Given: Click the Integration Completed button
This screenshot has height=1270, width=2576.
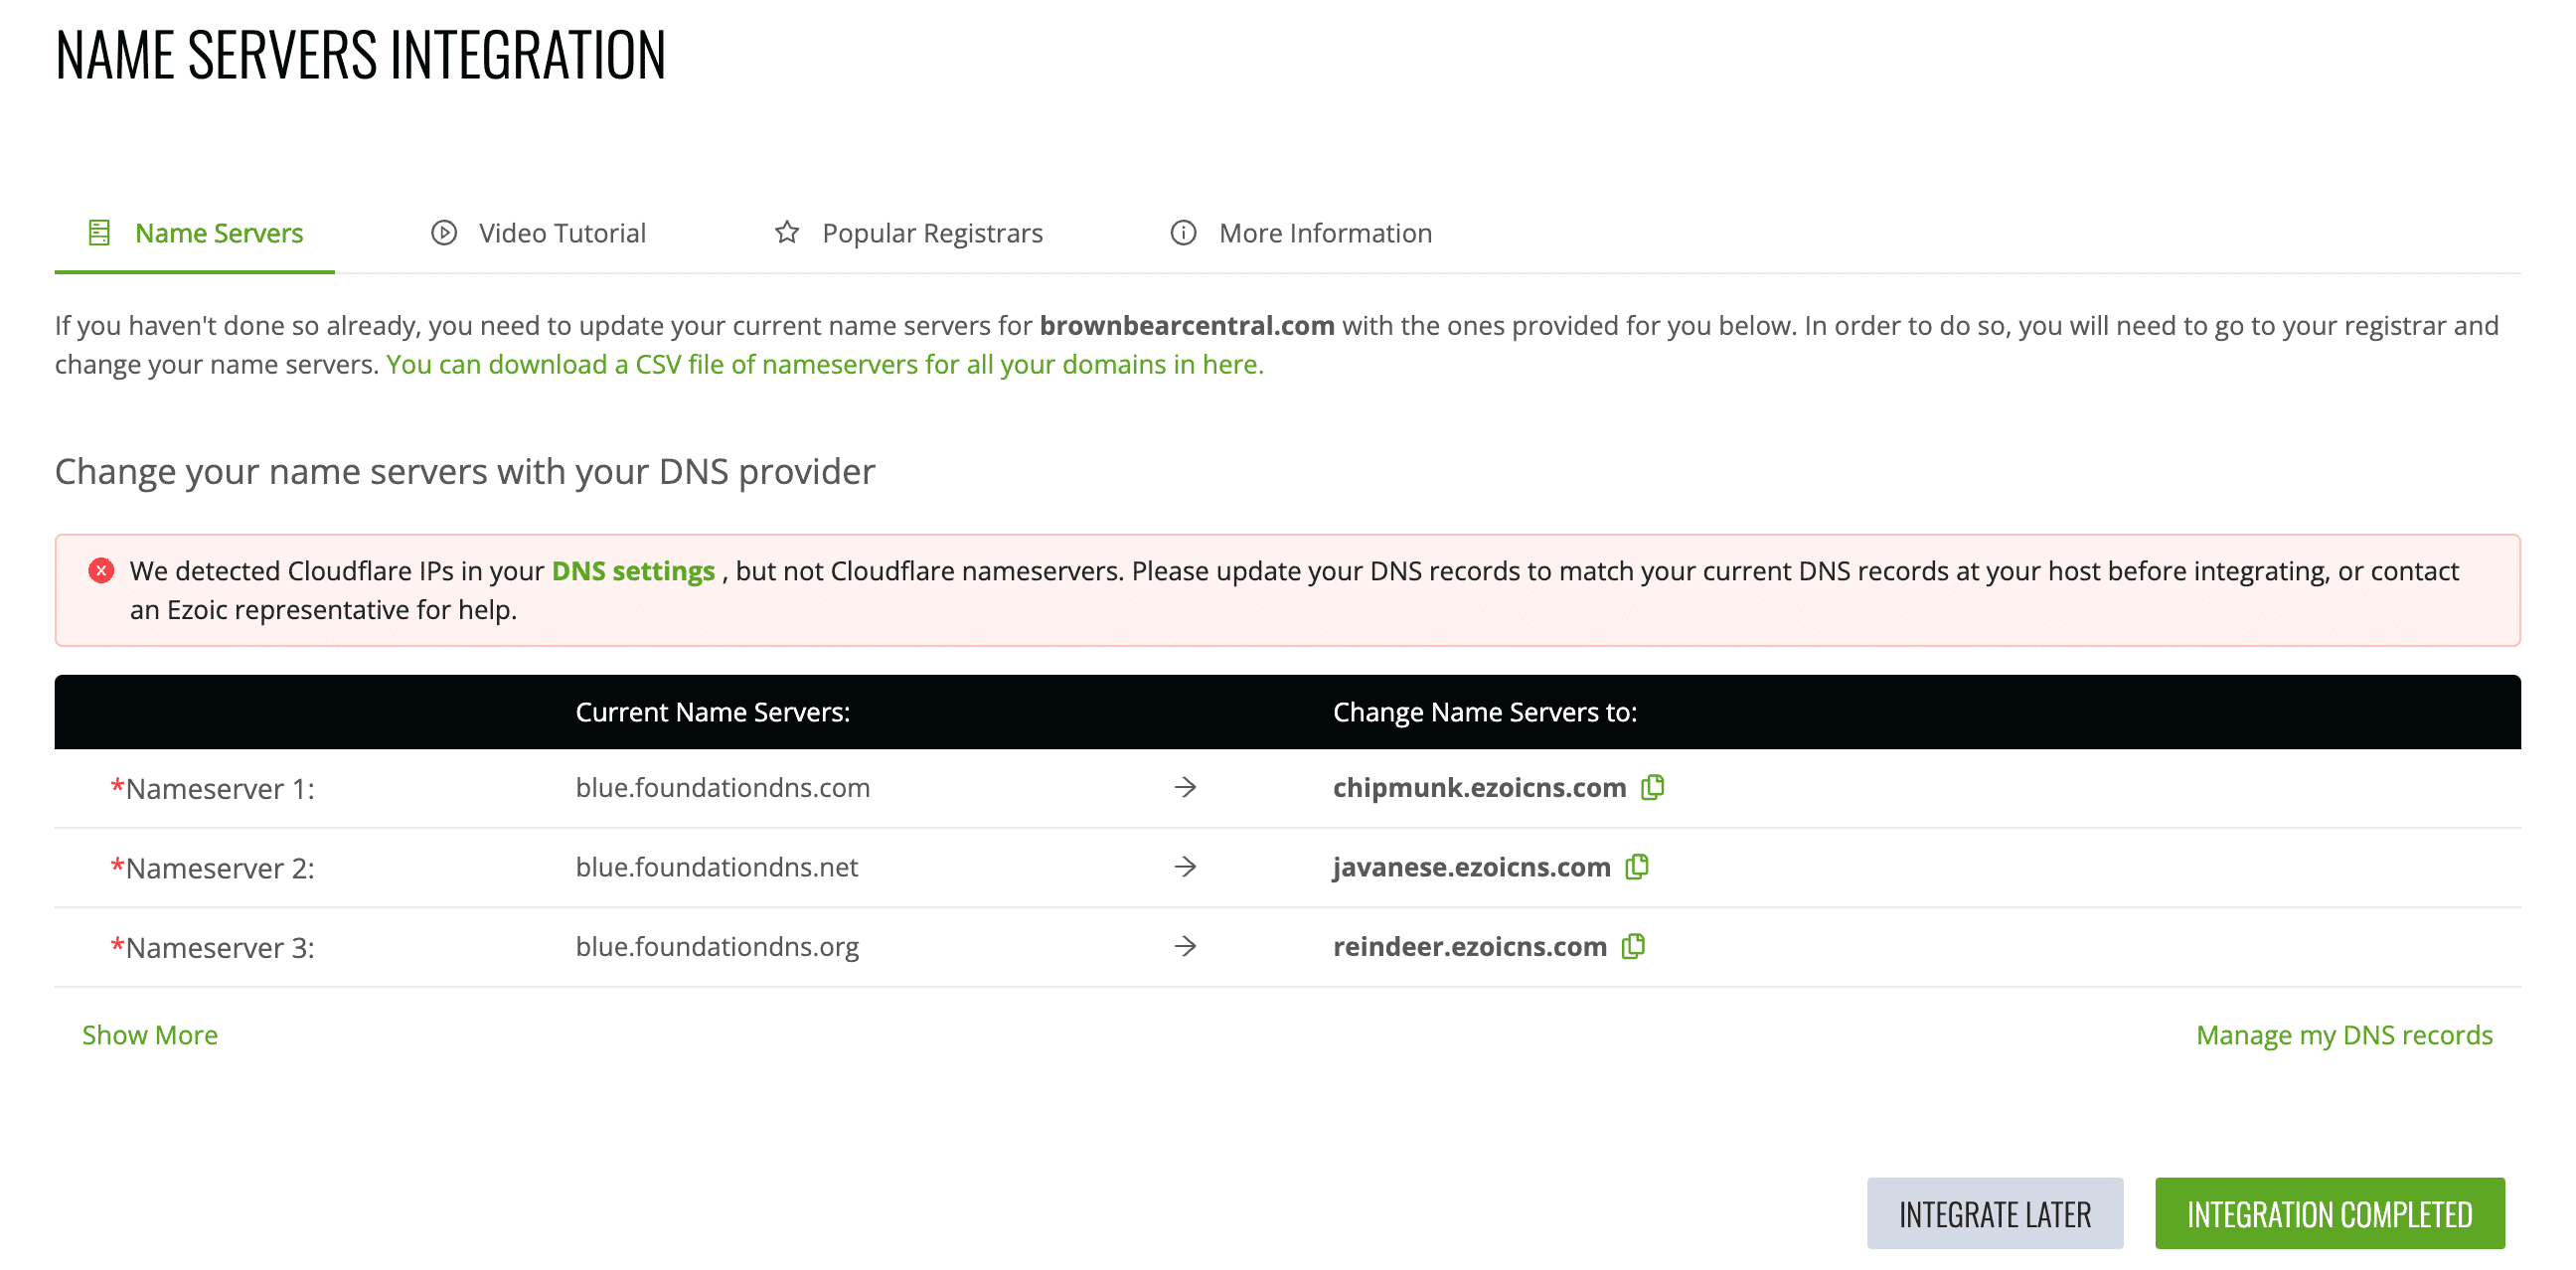Looking at the screenshot, I should [x=2331, y=1213].
